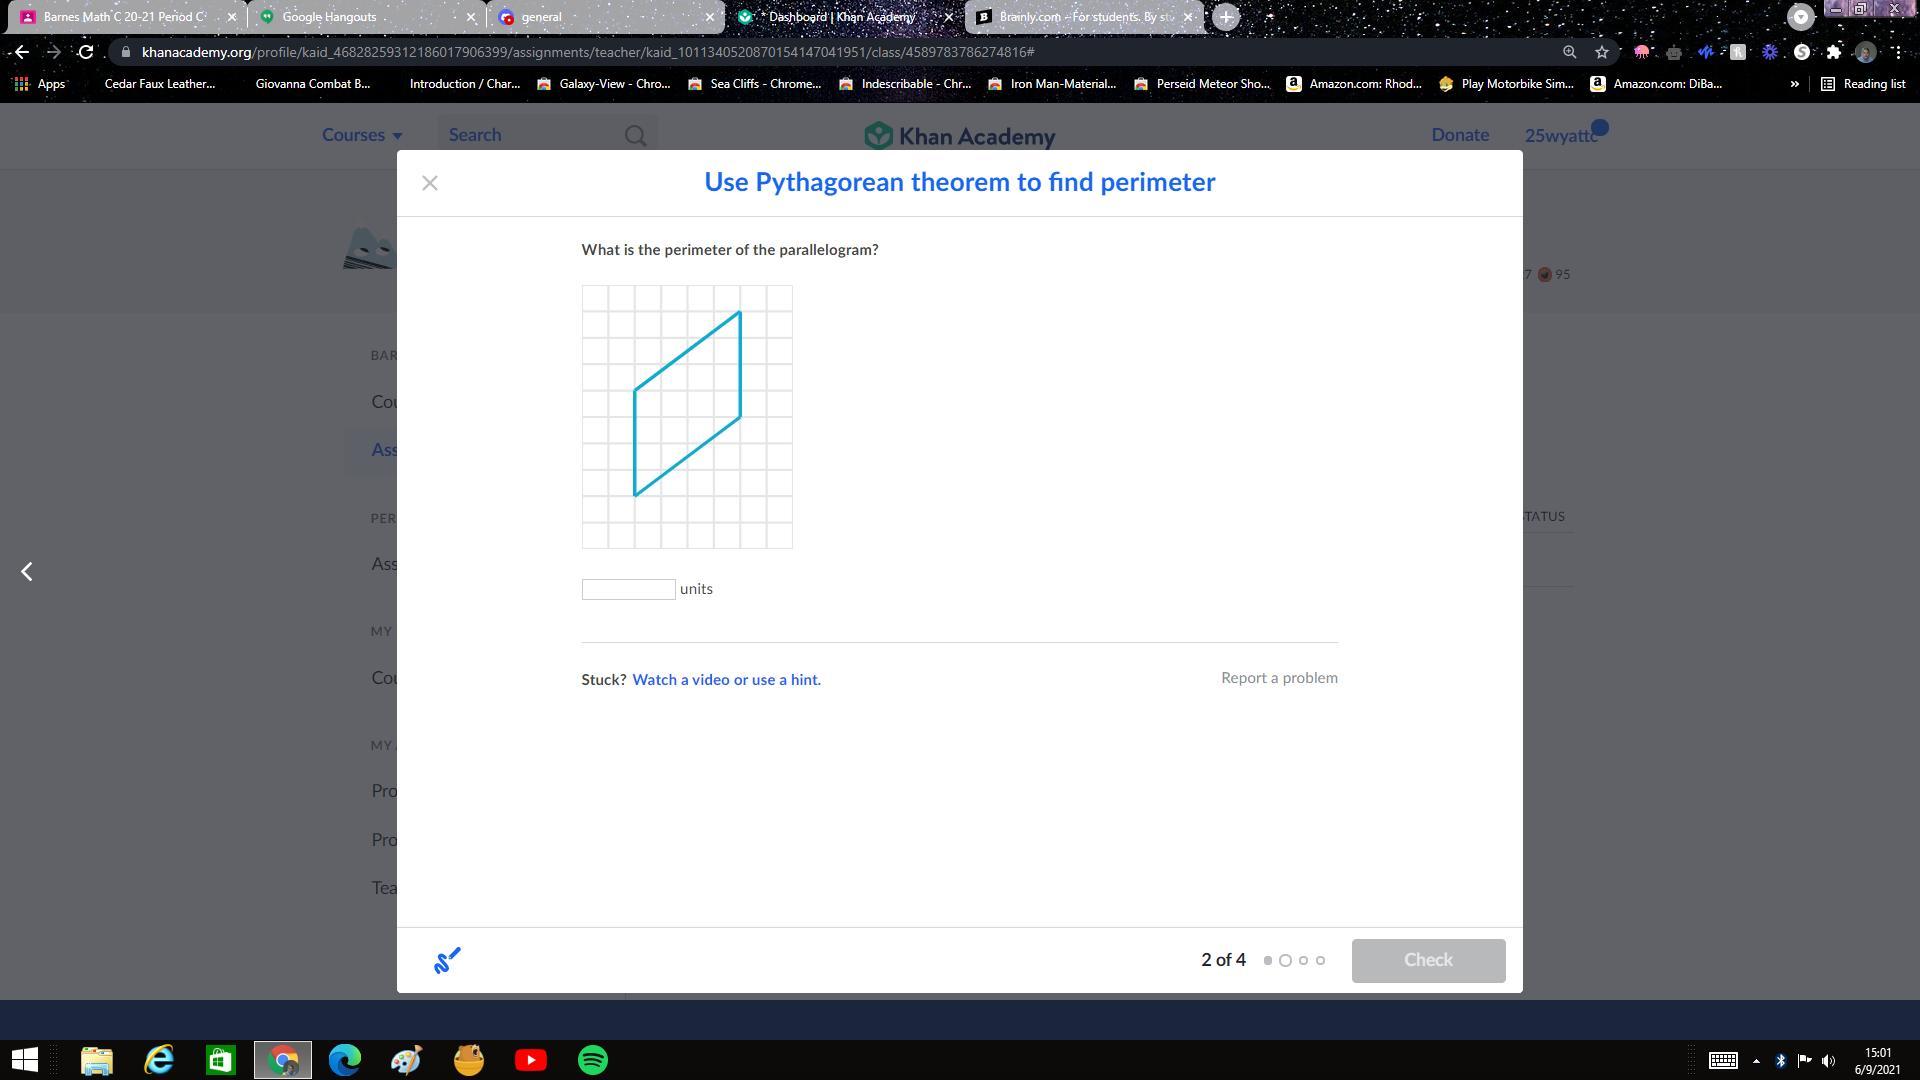1920x1080 pixels.
Task: Click the Donate link
Action: (x=1459, y=135)
